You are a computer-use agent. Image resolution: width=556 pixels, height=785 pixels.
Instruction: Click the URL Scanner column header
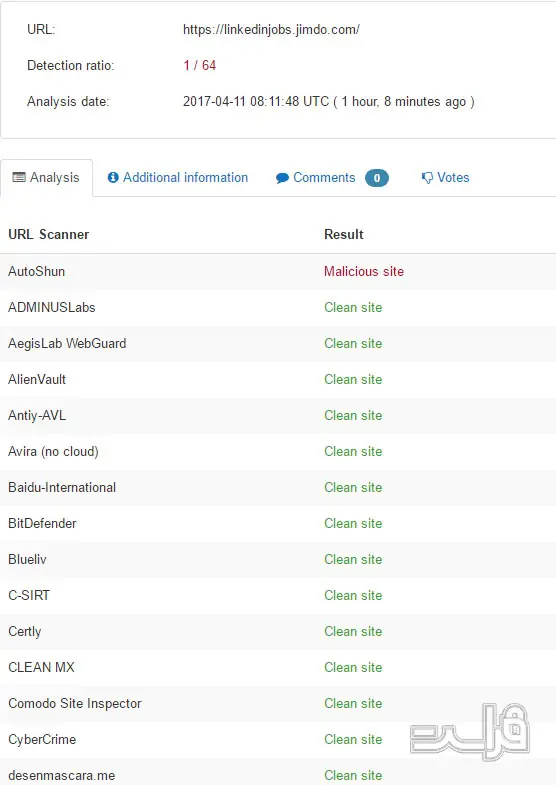[49, 234]
